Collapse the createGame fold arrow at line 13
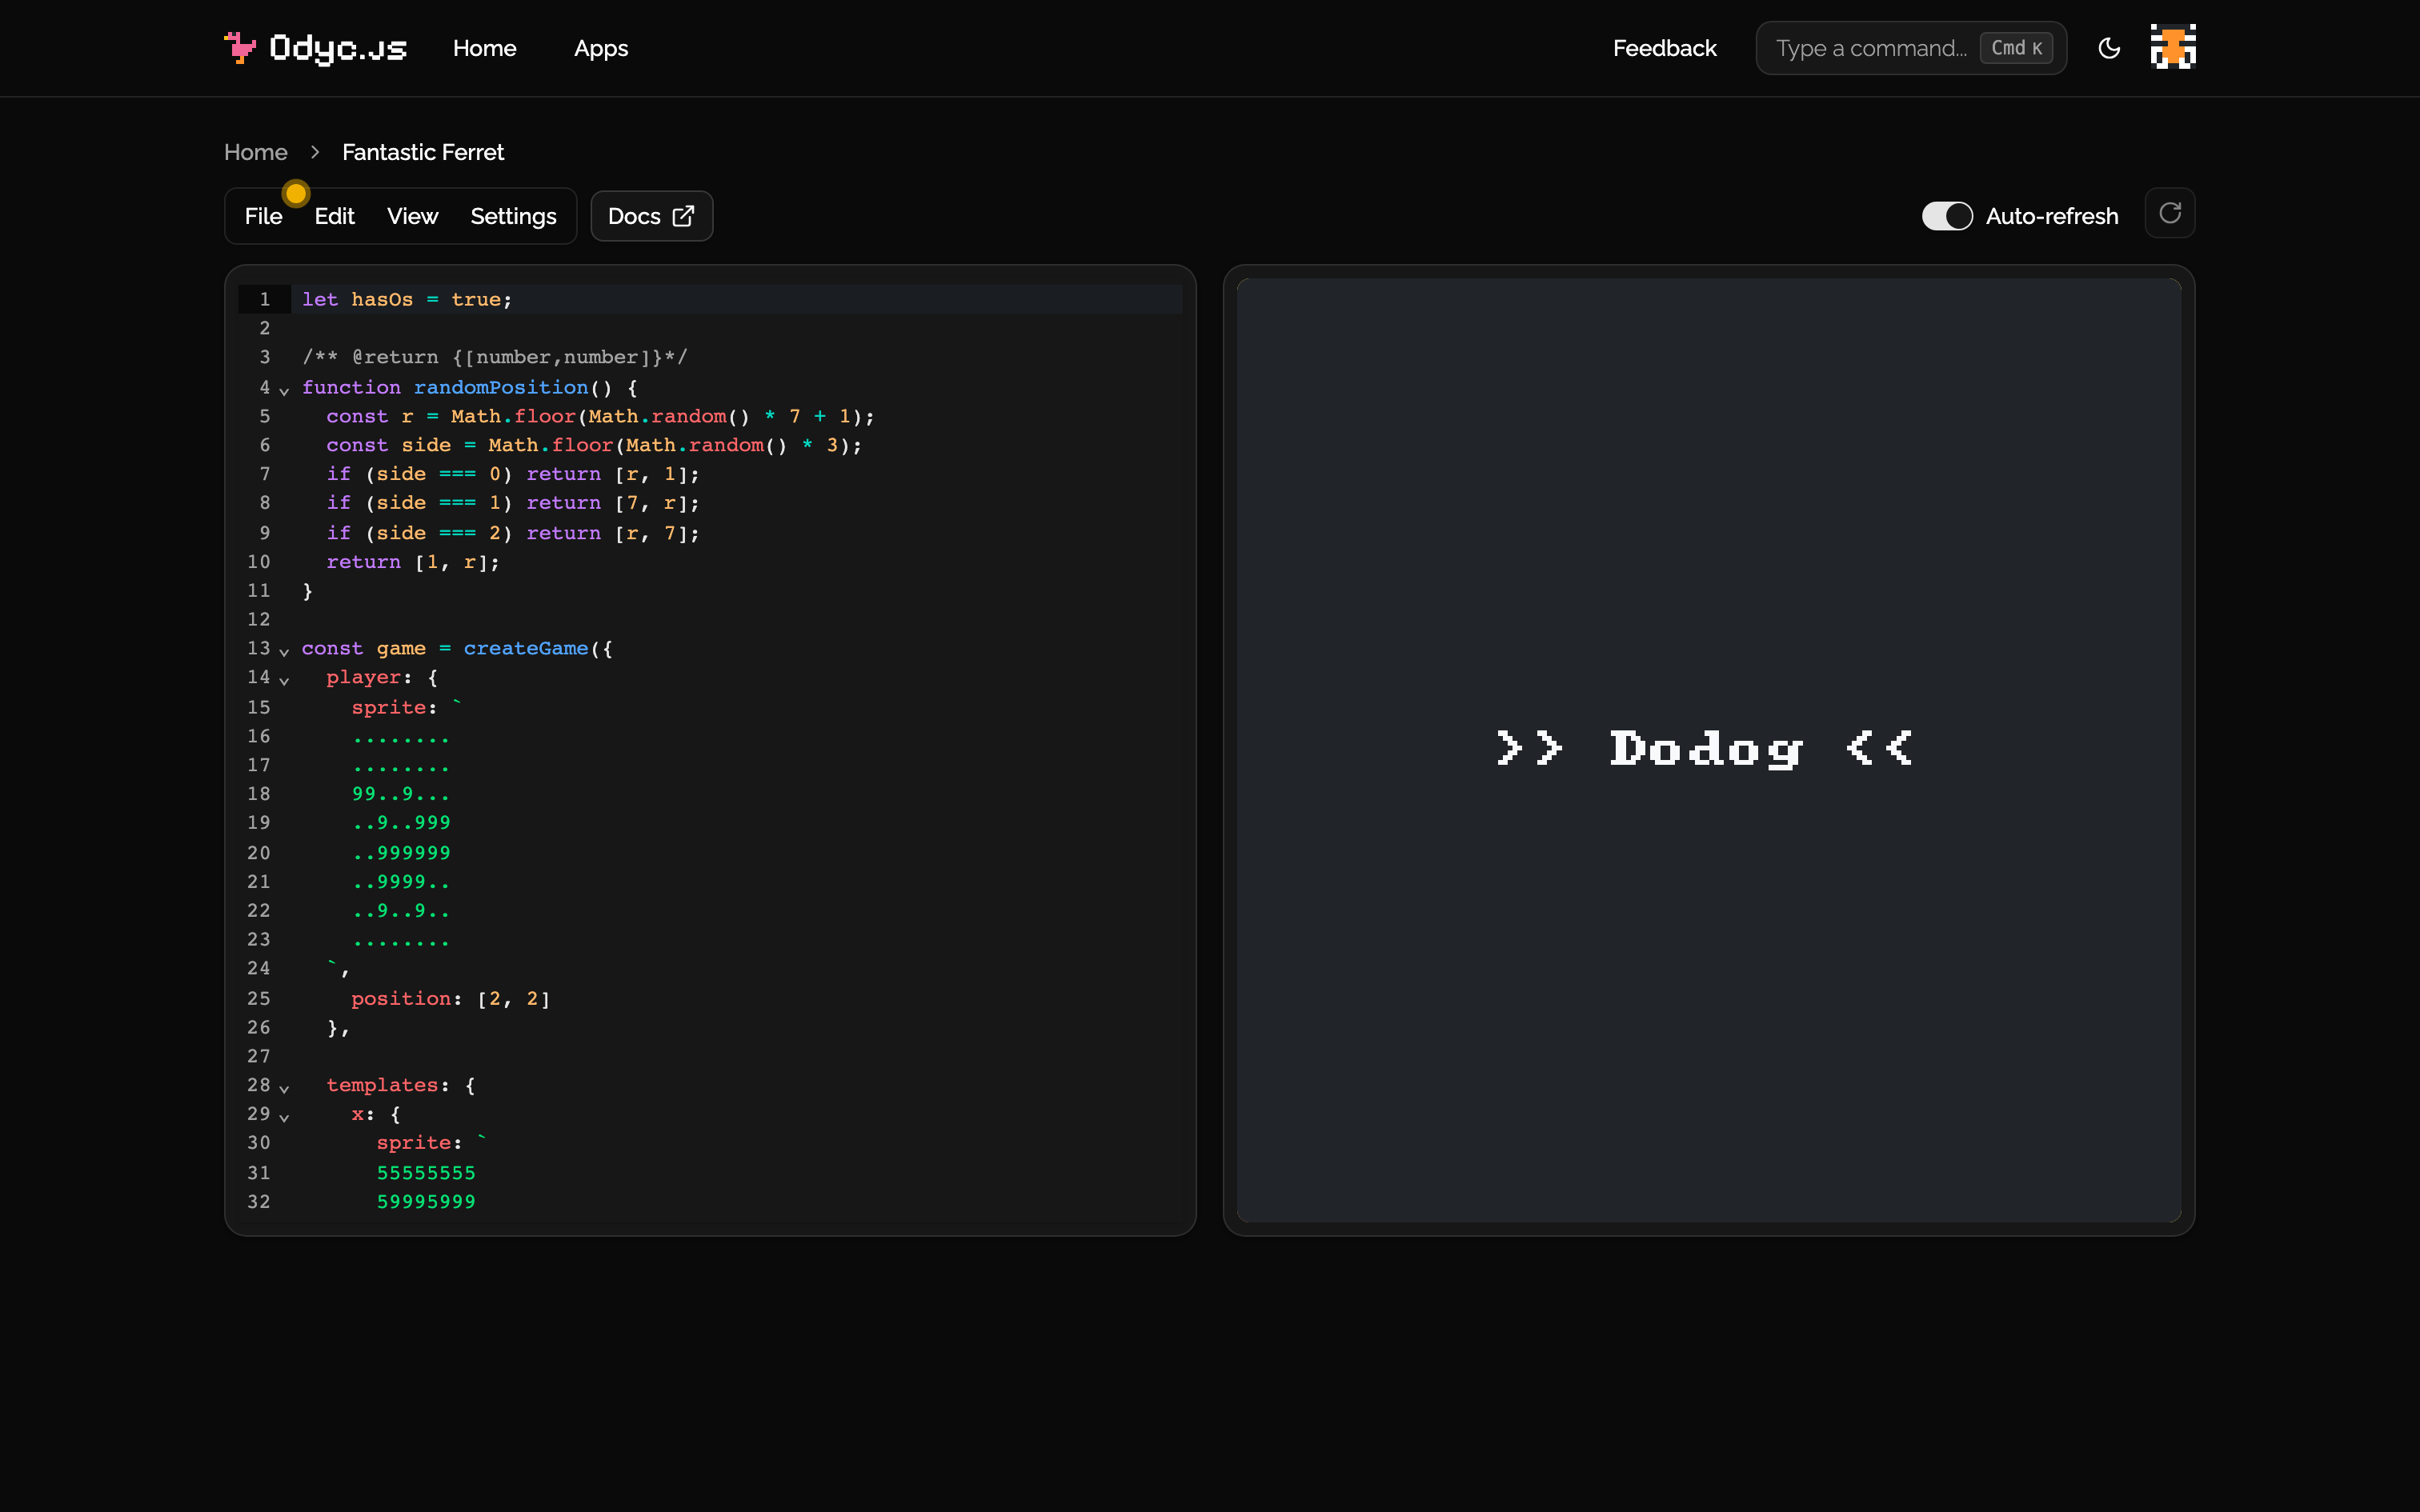Image resolution: width=2420 pixels, height=1512 pixels. point(284,651)
